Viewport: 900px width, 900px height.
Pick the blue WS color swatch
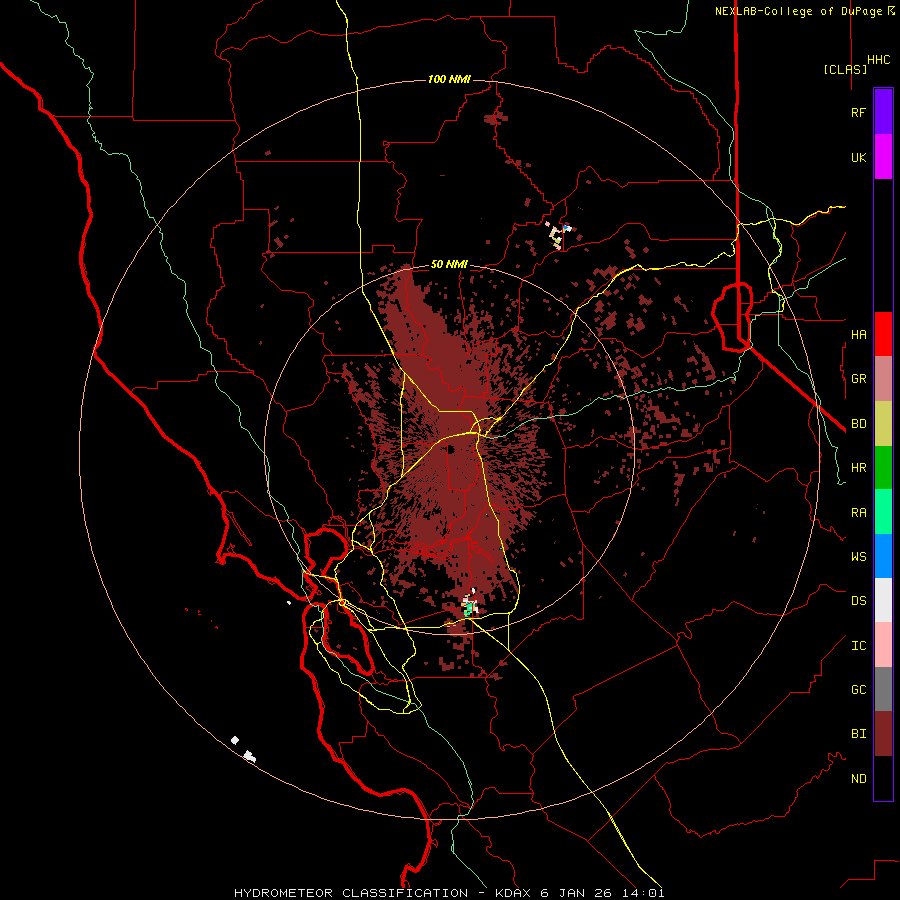tap(883, 556)
